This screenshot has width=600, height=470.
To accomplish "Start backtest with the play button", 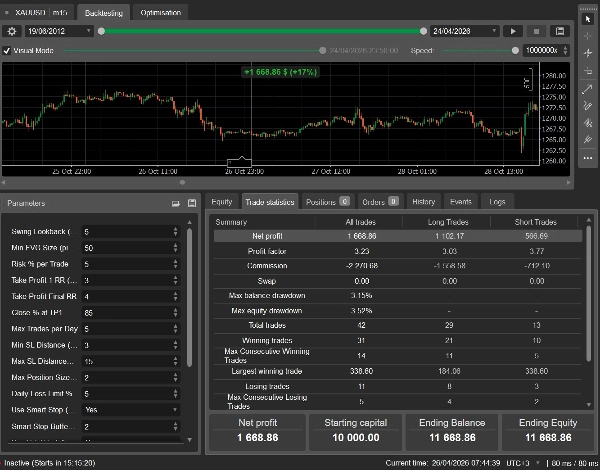I will pos(513,31).
